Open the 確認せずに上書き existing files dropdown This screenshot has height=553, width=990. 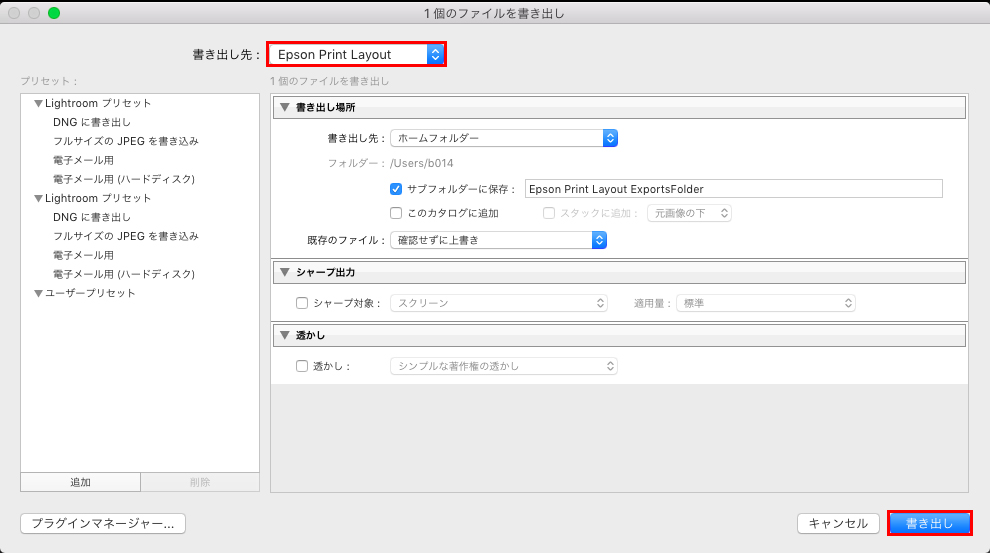498,240
